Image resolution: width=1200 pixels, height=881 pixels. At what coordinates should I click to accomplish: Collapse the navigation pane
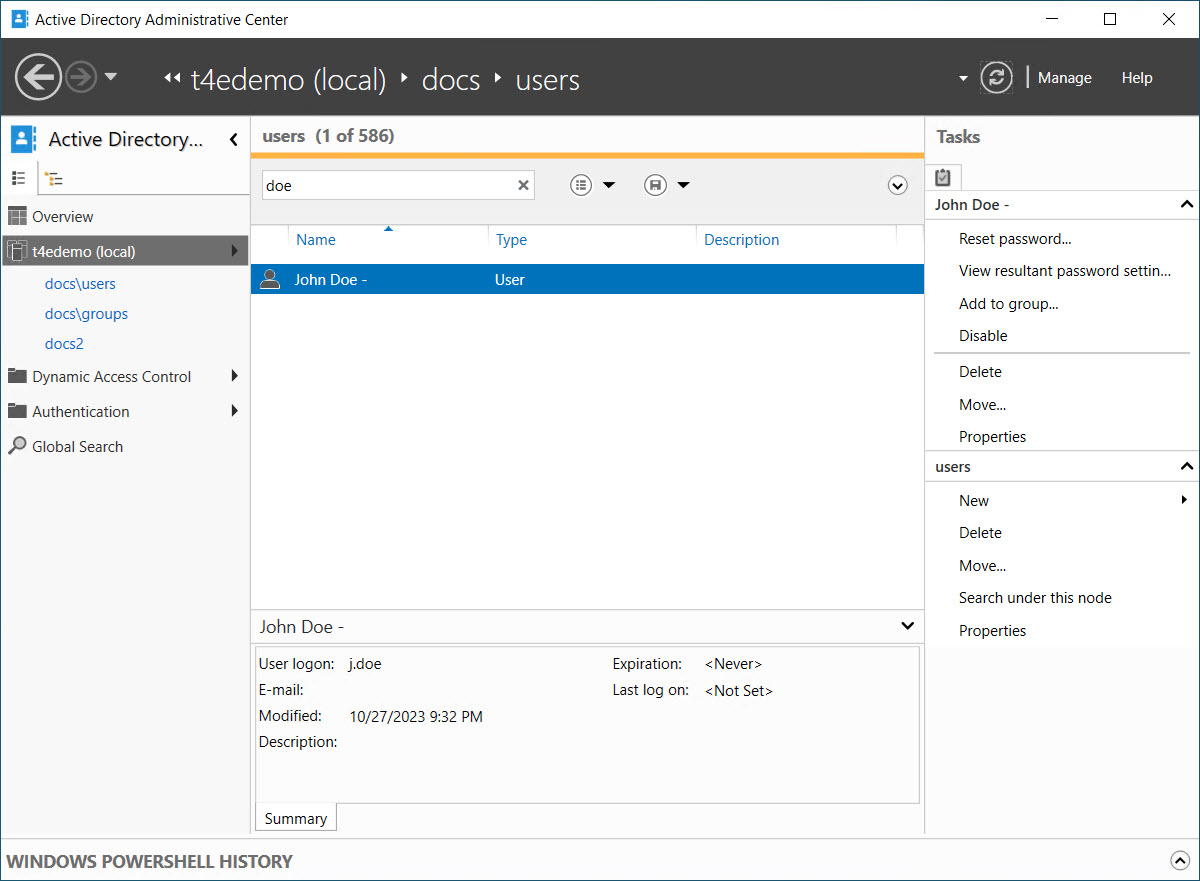click(x=234, y=140)
